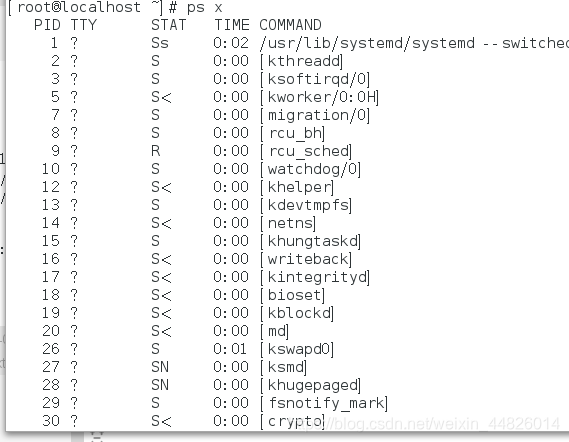Select the [kthreadd] process name
569x442 pixels.
click(302, 61)
